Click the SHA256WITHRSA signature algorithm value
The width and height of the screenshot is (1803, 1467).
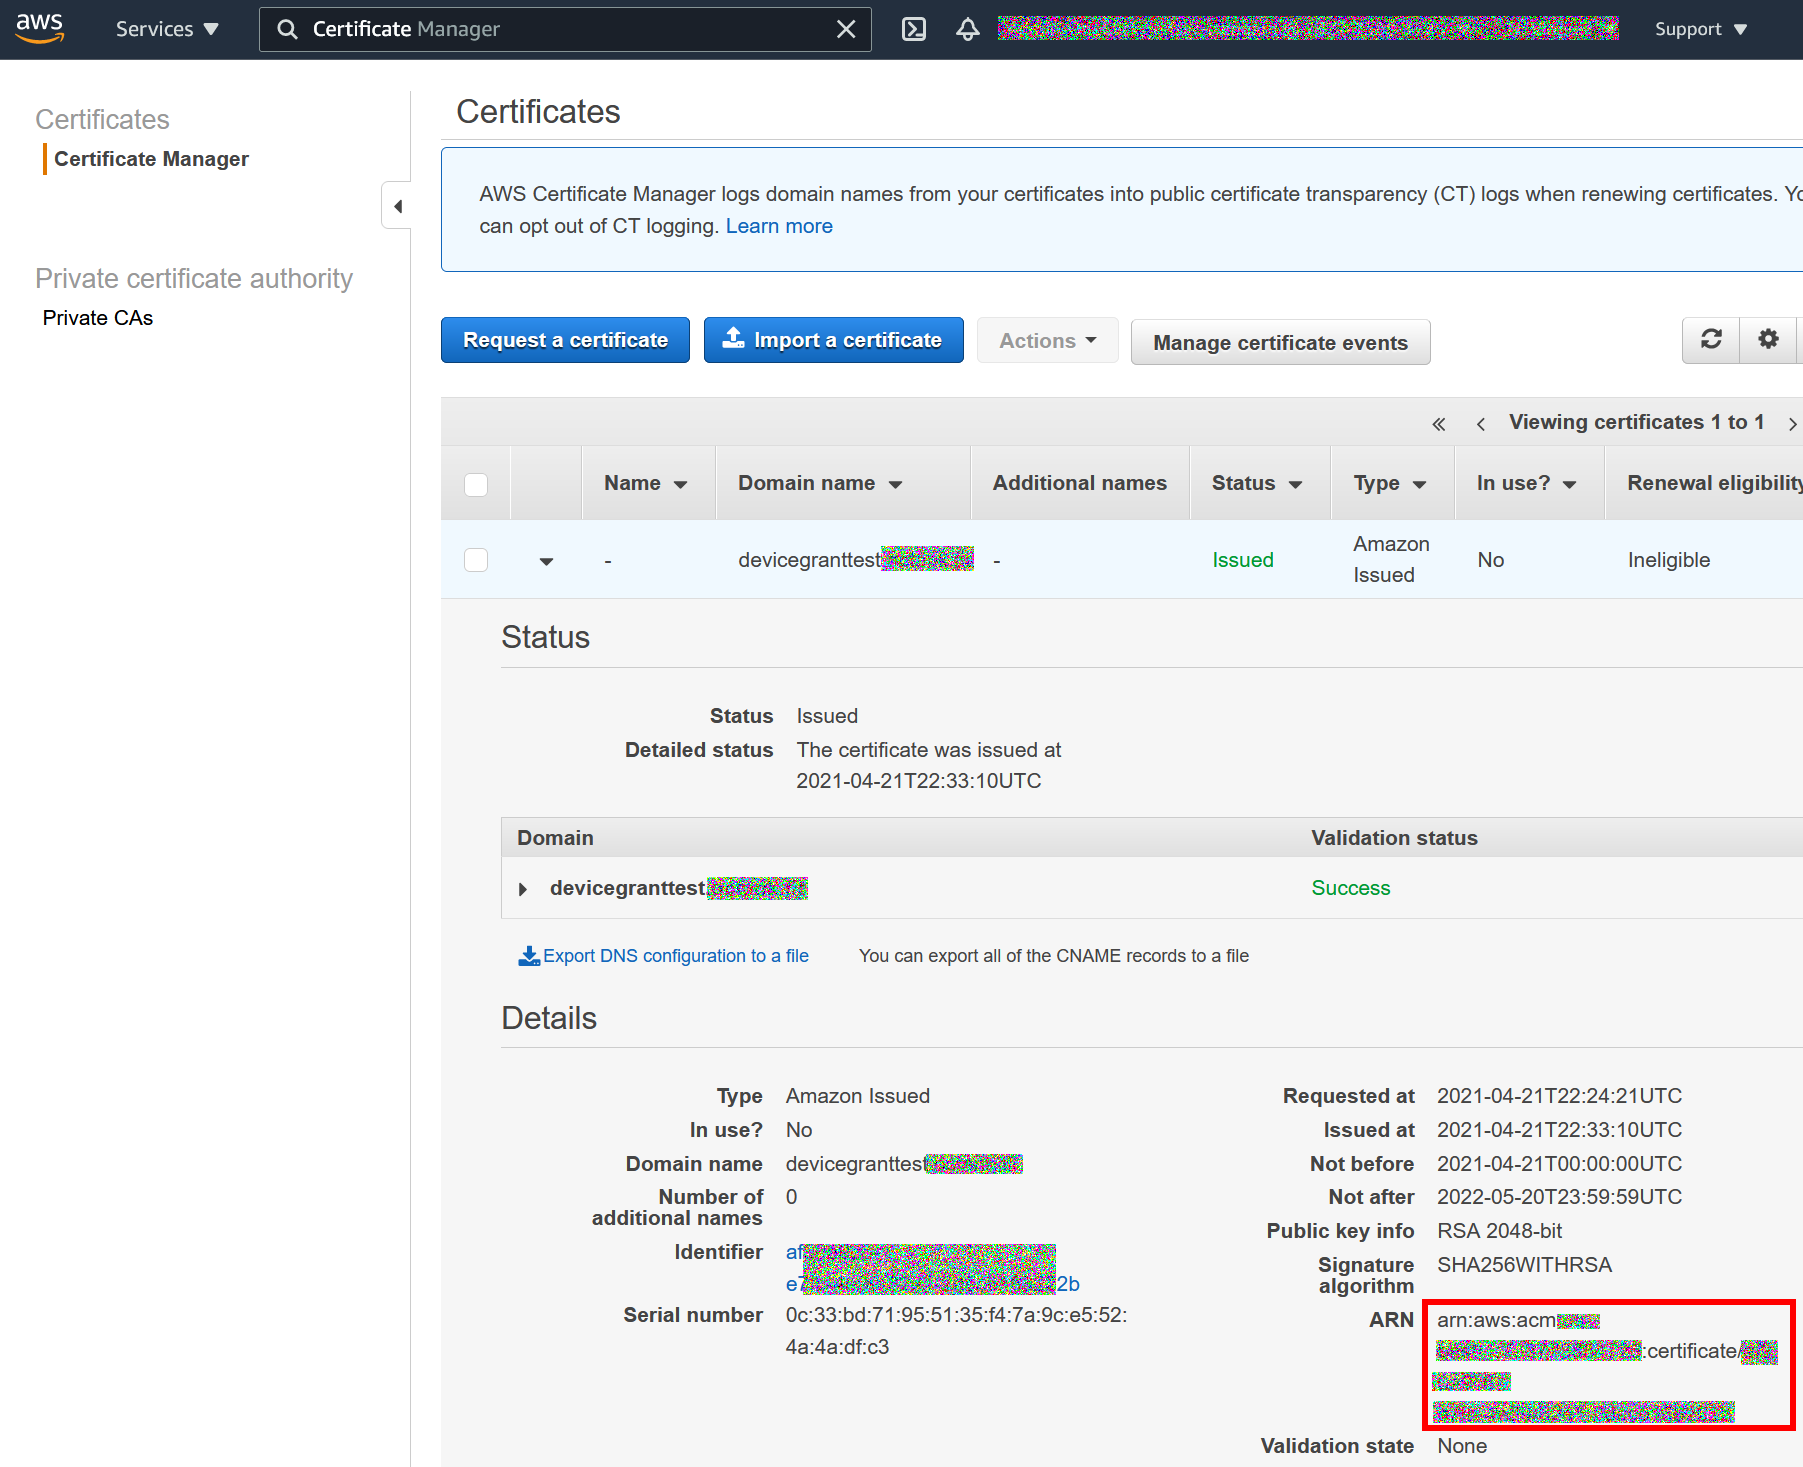pos(1524,1265)
